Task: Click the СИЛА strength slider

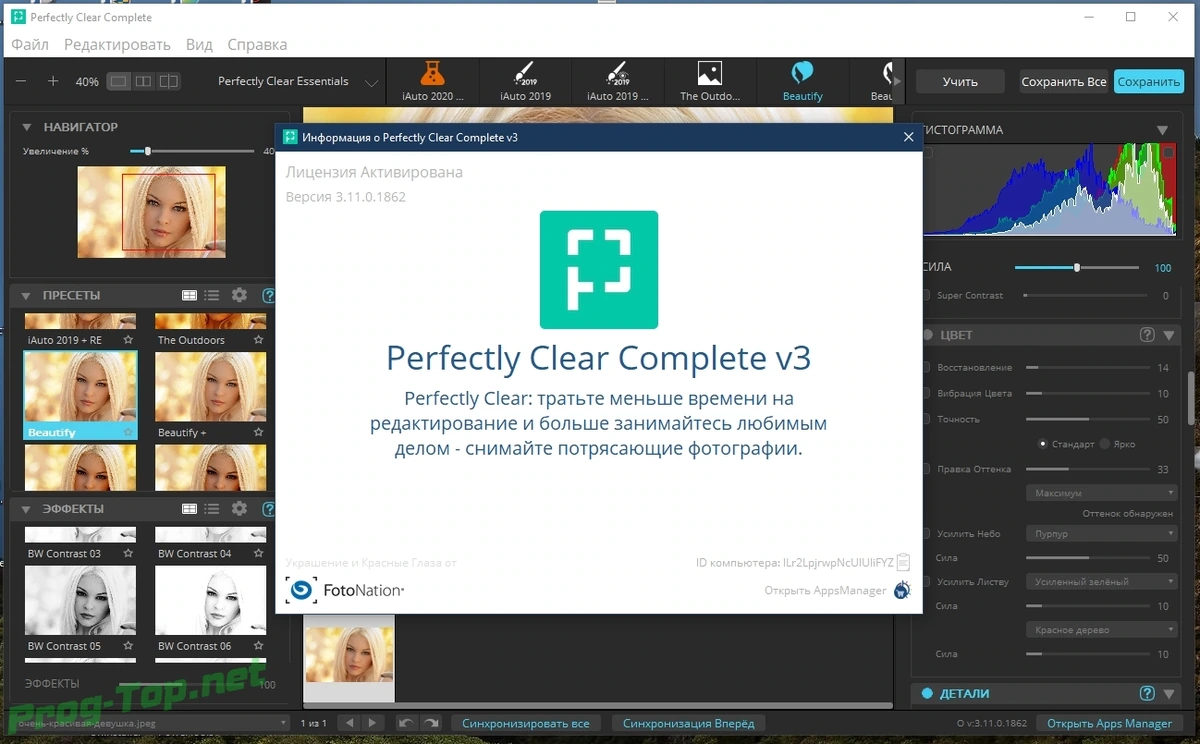Action: coord(1077,268)
